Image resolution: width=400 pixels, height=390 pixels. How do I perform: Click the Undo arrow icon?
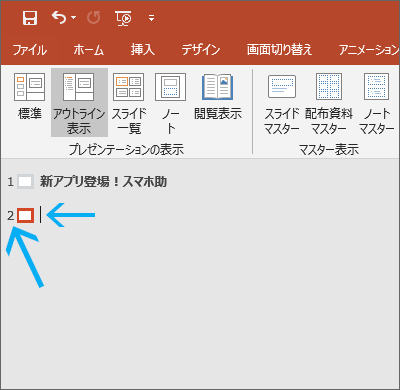click(x=59, y=17)
